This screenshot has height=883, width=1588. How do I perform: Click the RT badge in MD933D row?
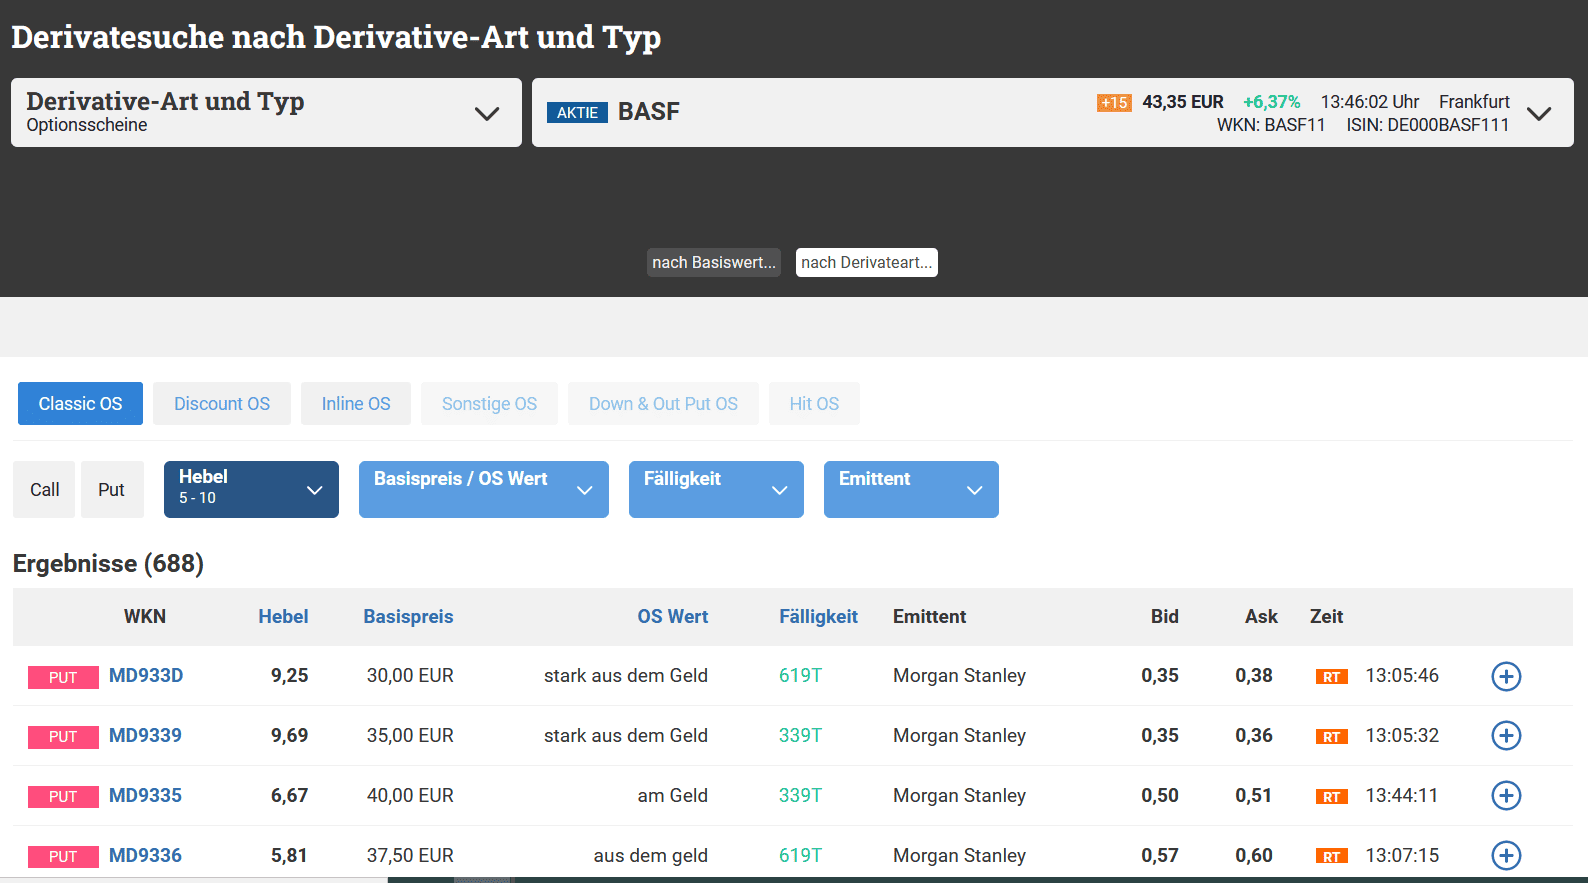pyautogui.click(x=1331, y=677)
